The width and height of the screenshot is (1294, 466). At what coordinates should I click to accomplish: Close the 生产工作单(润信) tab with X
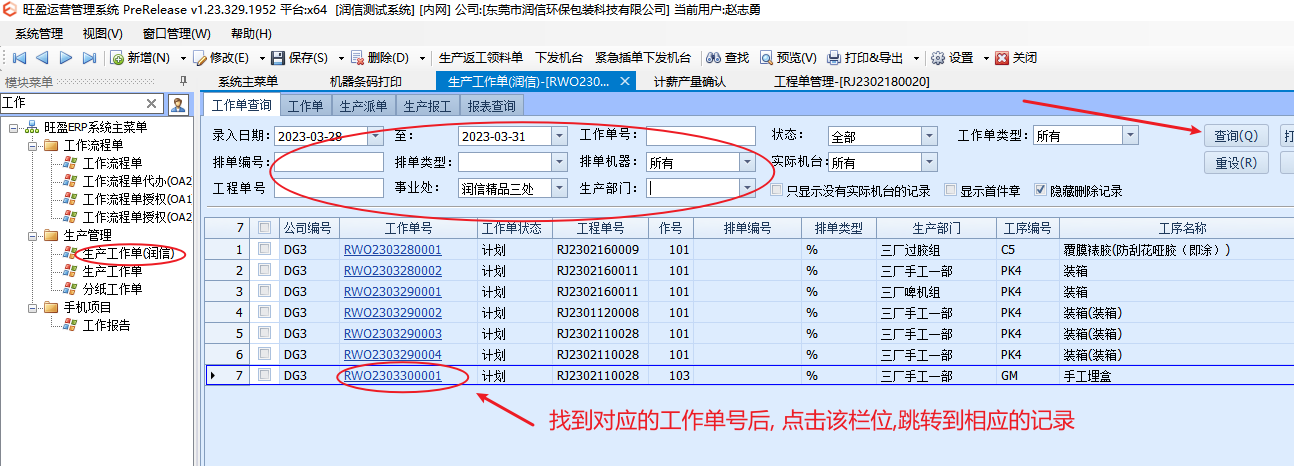(x=626, y=81)
